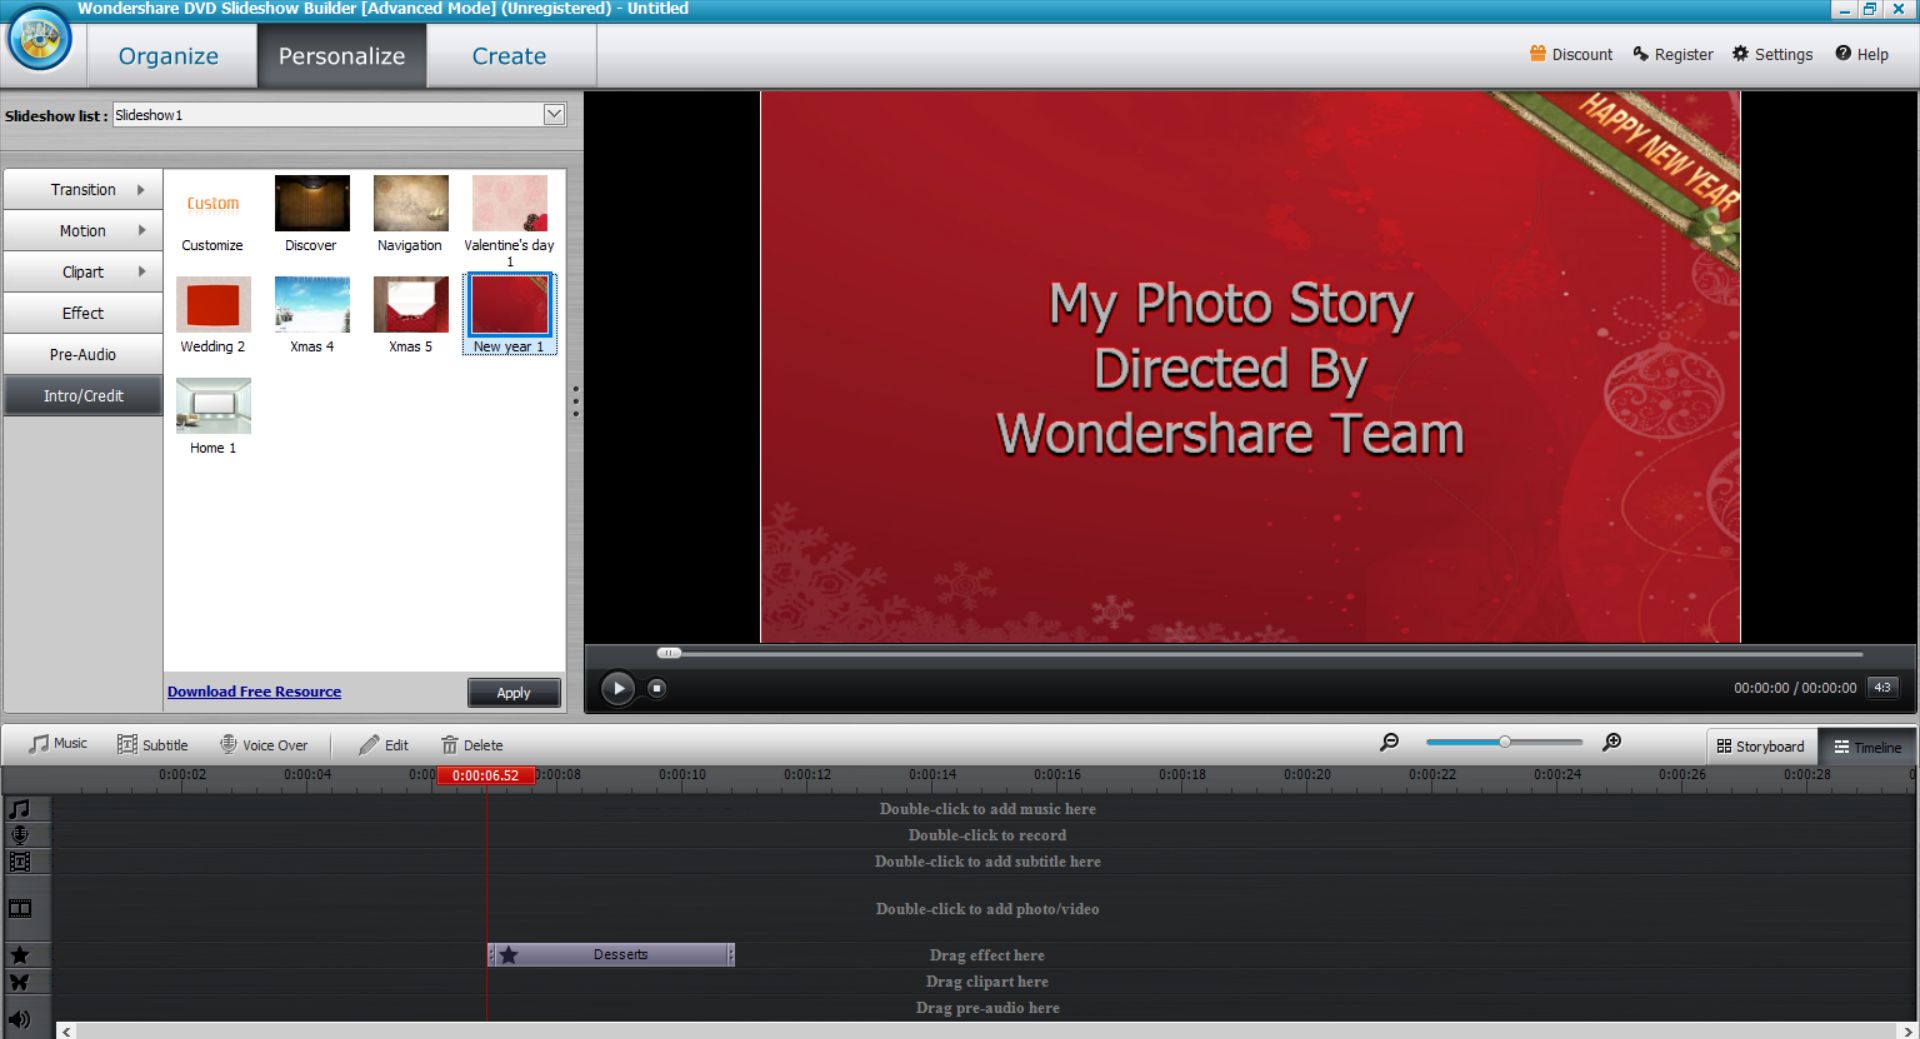
Task: Switch to the Timeline view
Action: pyautogui.click(x=1868, y=746)
